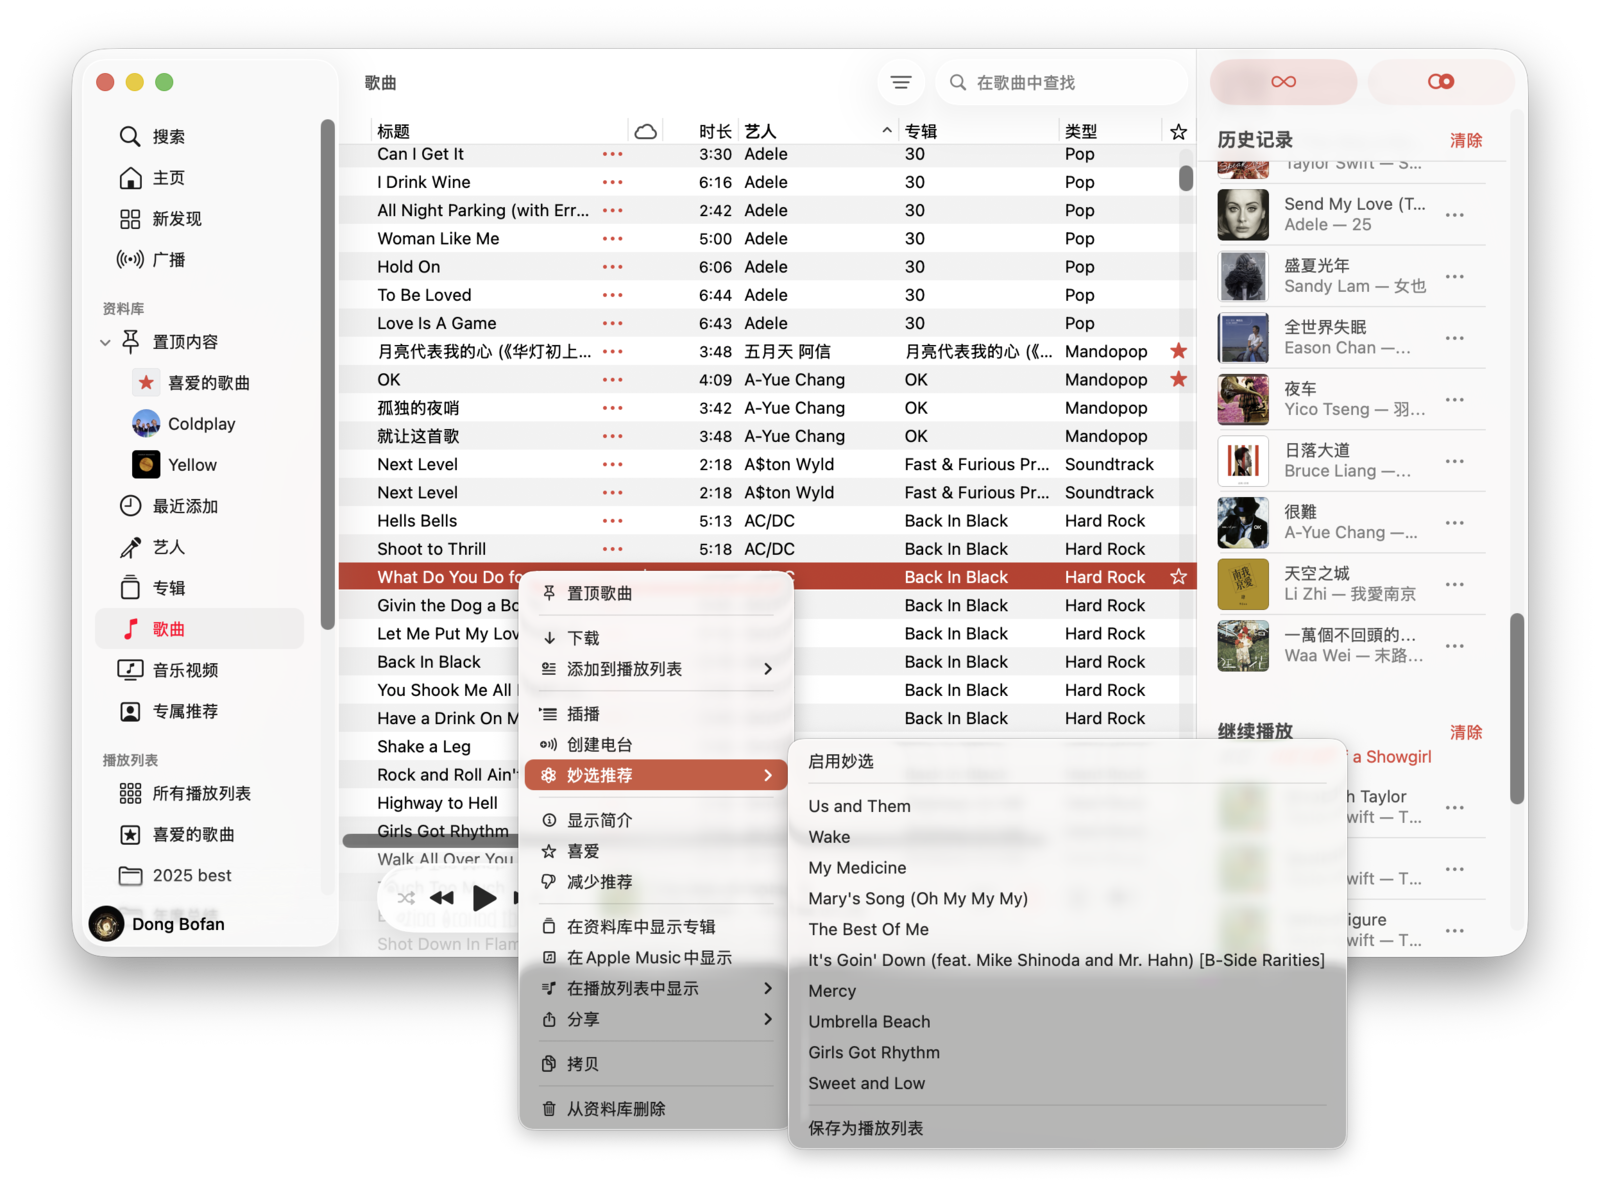Open 所有播放列表 in the sidebar
Image resolution: width=1600 pixels, height=1184 pixels.
pos(200,792)
